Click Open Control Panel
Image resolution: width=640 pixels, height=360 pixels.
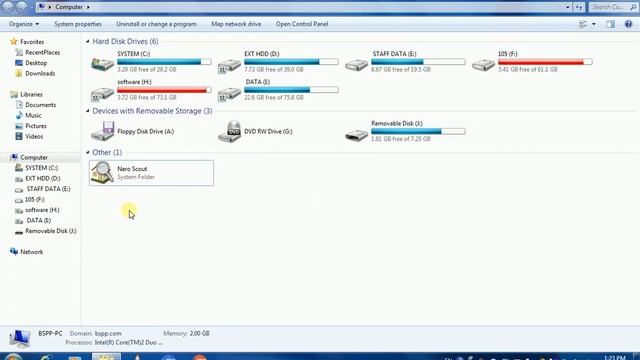(302, 24)
